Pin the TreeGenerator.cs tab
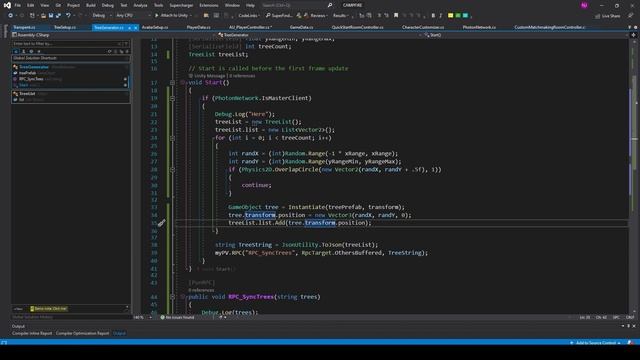This screenshot has height=360, width=640. click(129, 28)
